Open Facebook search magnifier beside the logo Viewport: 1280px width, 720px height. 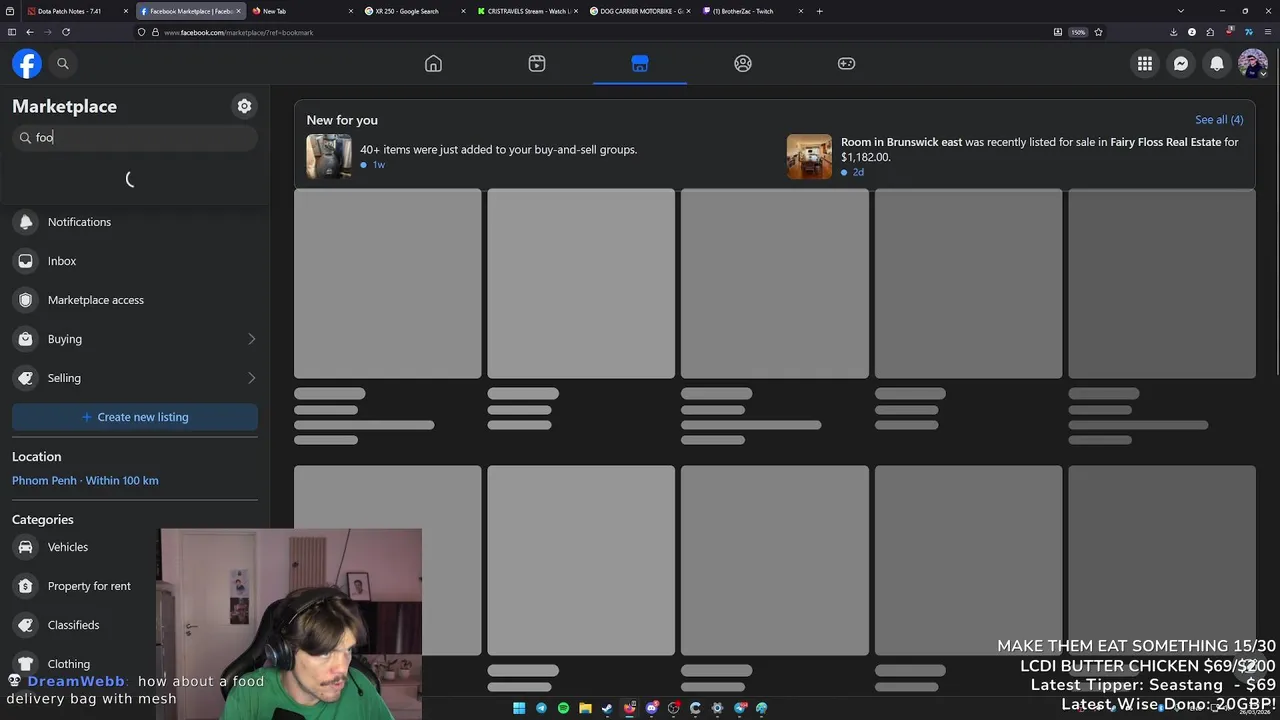tap(63, 63)
